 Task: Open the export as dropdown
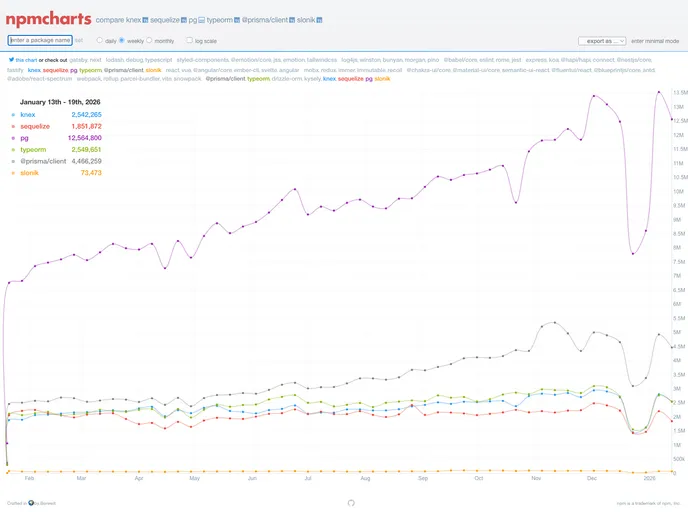click(601, 41)
